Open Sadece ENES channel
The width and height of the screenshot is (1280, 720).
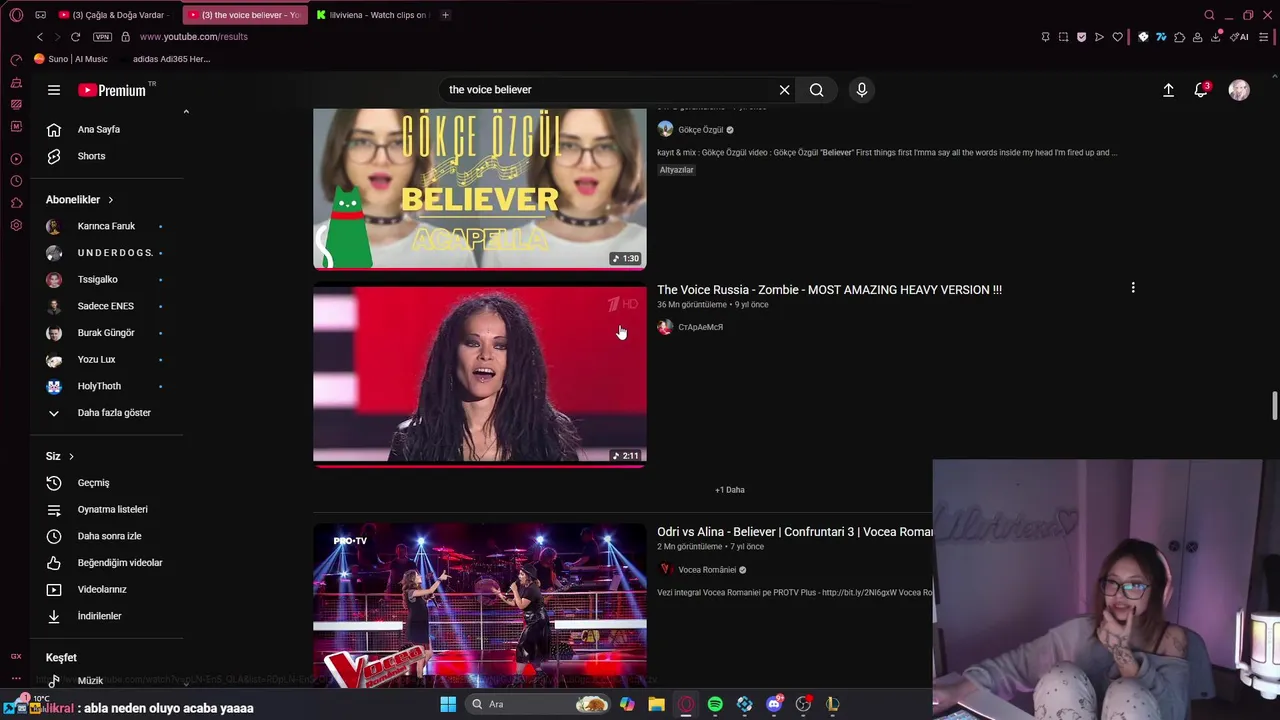pos(107,306)
